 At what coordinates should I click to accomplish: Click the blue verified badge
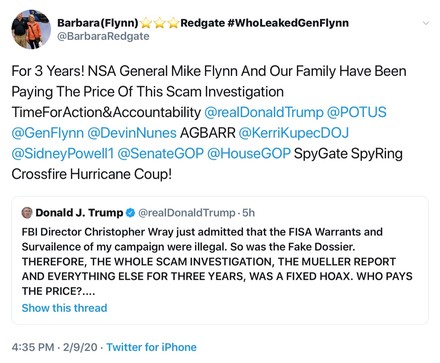point(130,213)
